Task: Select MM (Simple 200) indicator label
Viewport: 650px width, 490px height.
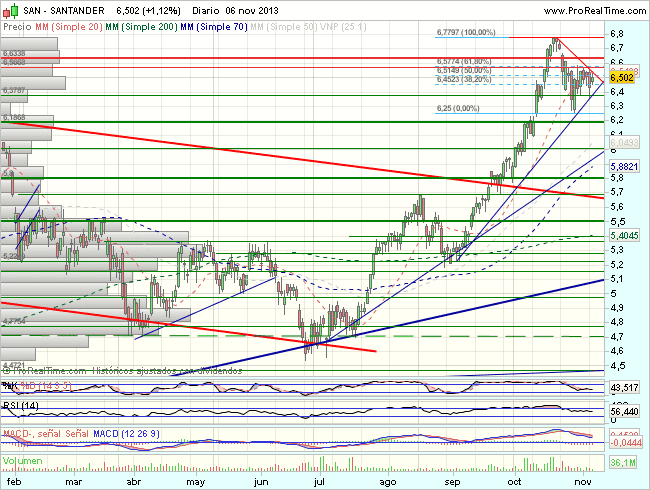Action: [x=141, y=27]
